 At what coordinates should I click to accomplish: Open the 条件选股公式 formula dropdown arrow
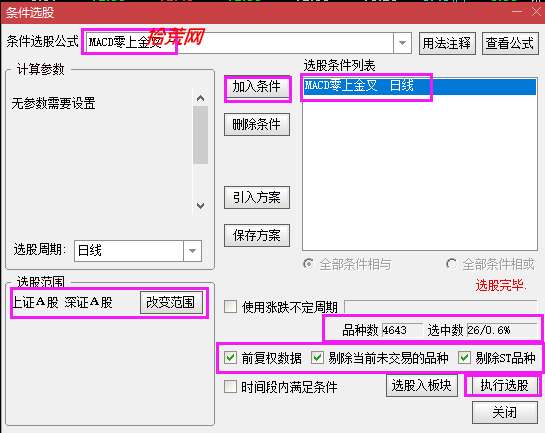(x=402, y=43)
